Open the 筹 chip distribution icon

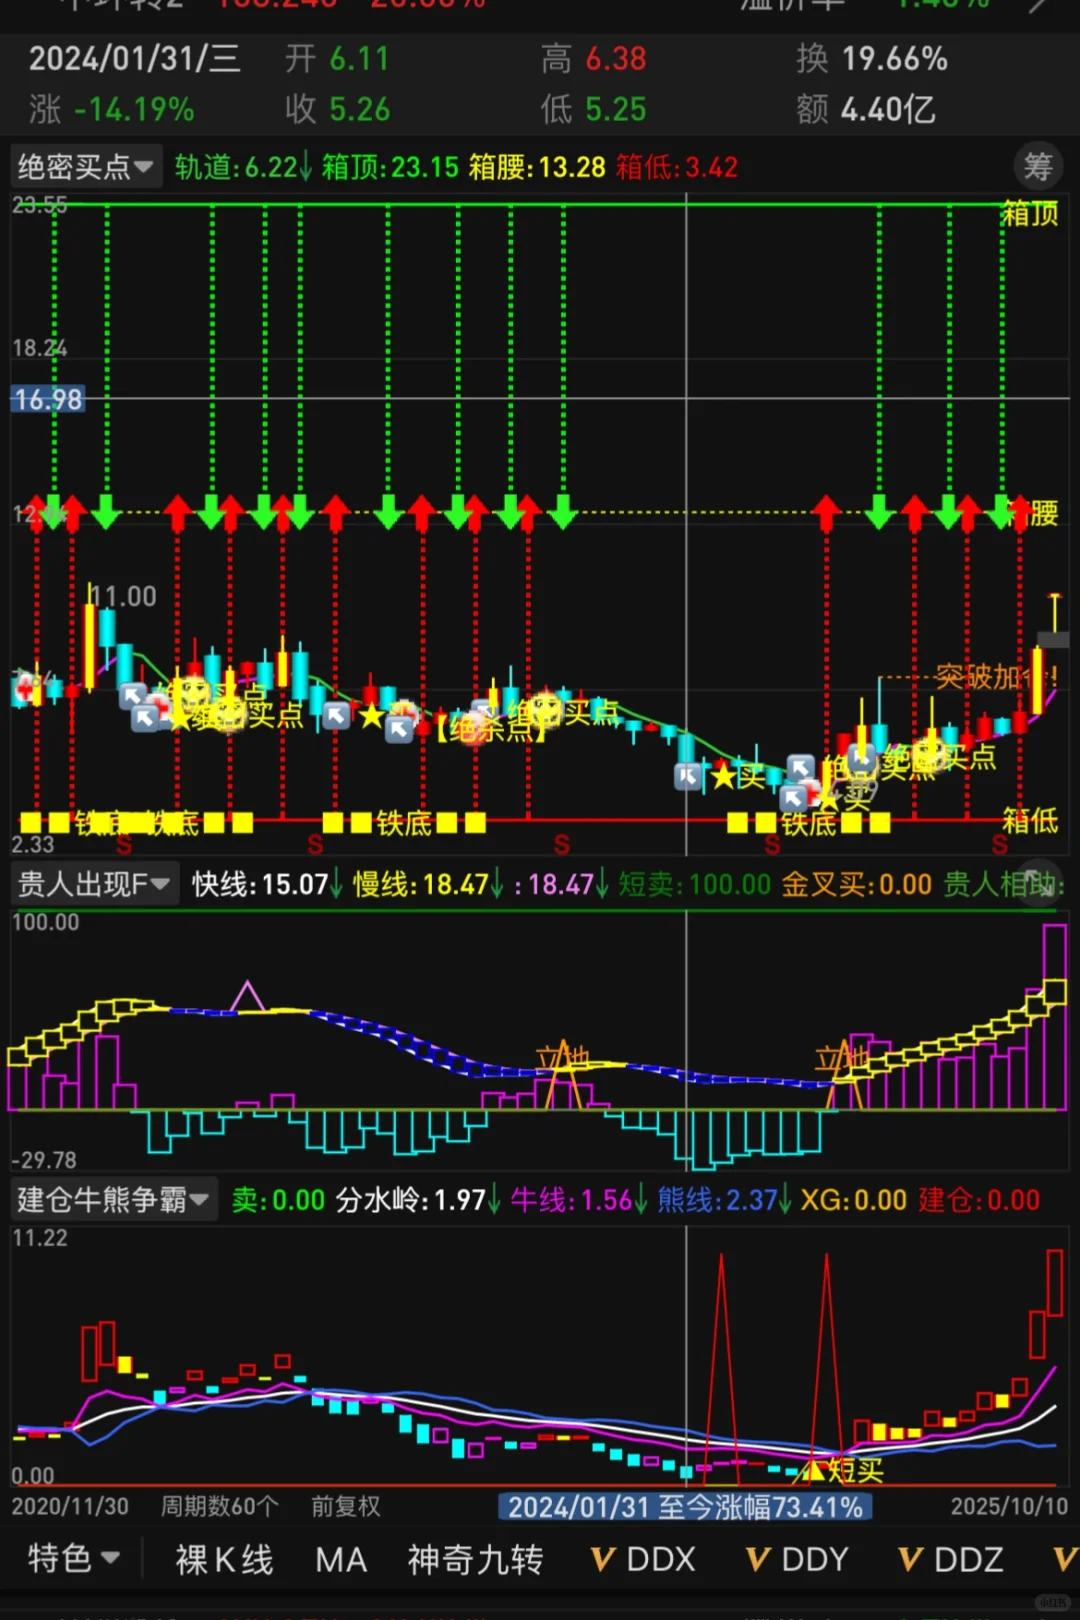[x=1038, y=166]
